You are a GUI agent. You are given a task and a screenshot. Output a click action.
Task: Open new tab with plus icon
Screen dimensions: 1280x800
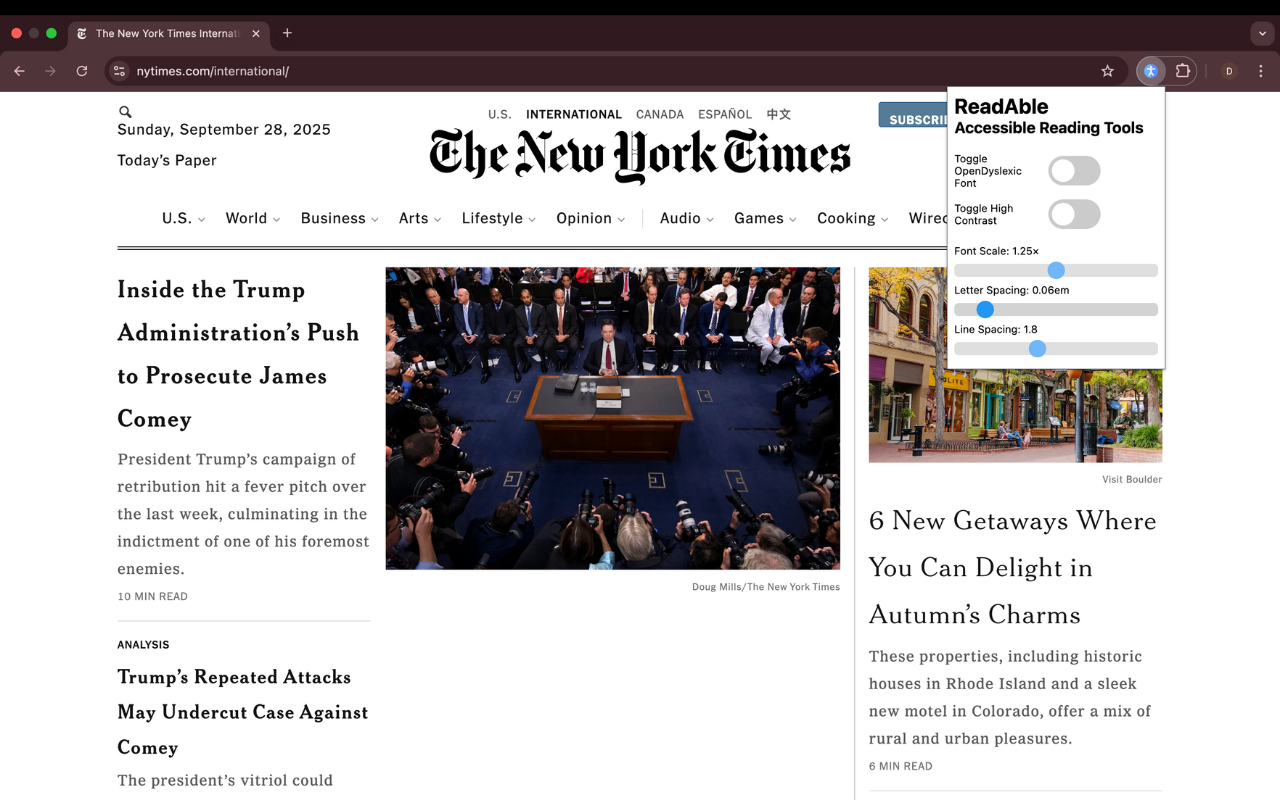pyautogui.click(x=287, y=33)
